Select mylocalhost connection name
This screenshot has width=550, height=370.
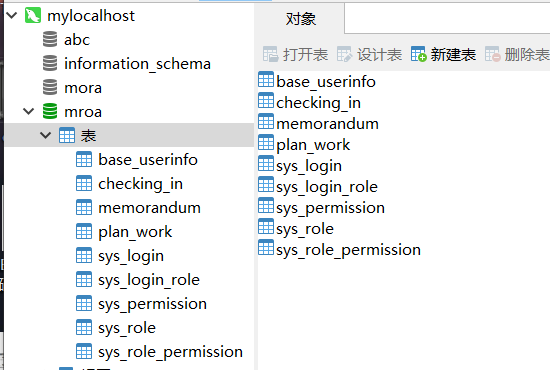(x=91, y=16)
